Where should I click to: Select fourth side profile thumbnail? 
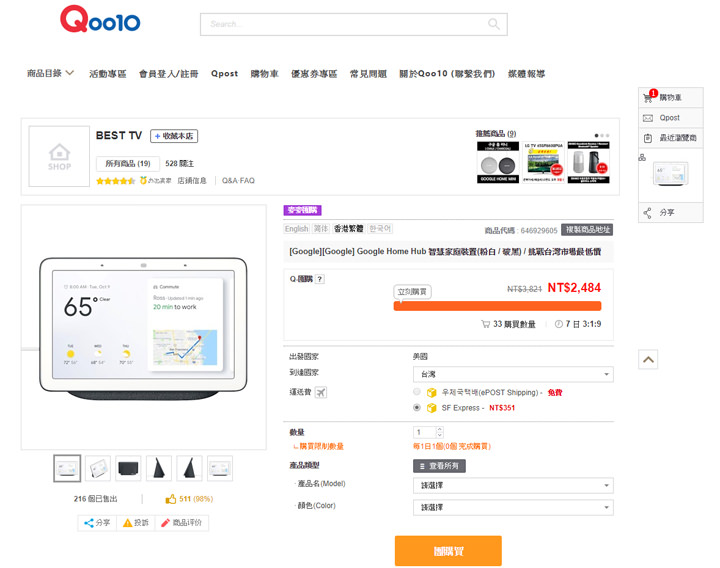click(159, 468)
